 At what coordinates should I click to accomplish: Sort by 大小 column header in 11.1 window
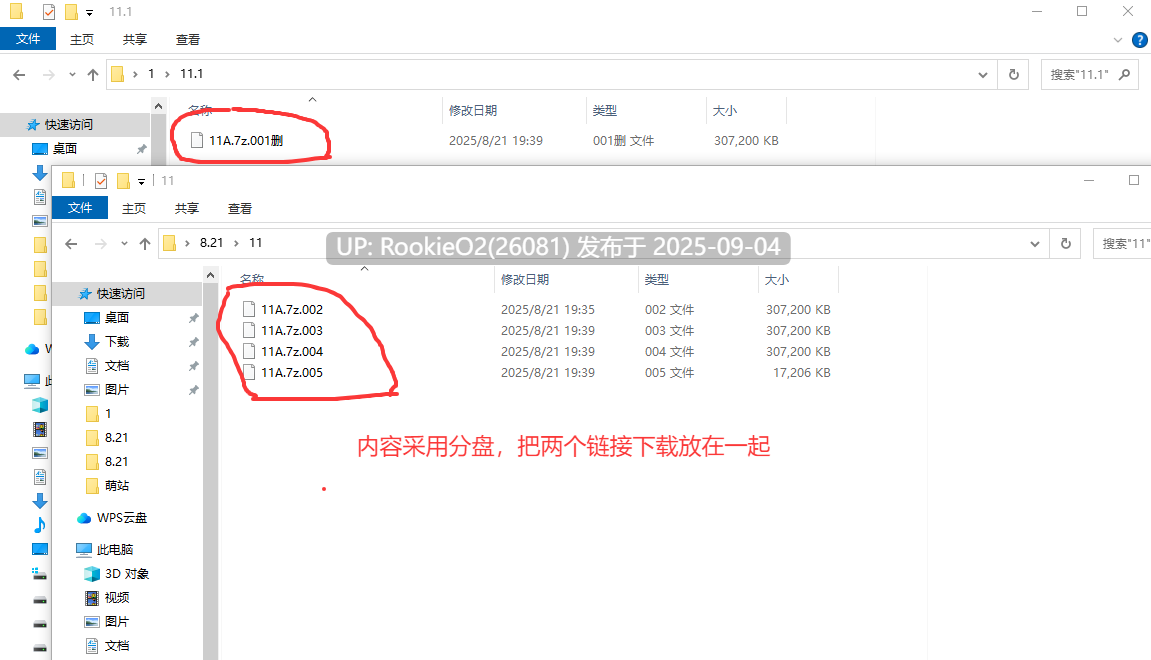[x=725, y=111]
